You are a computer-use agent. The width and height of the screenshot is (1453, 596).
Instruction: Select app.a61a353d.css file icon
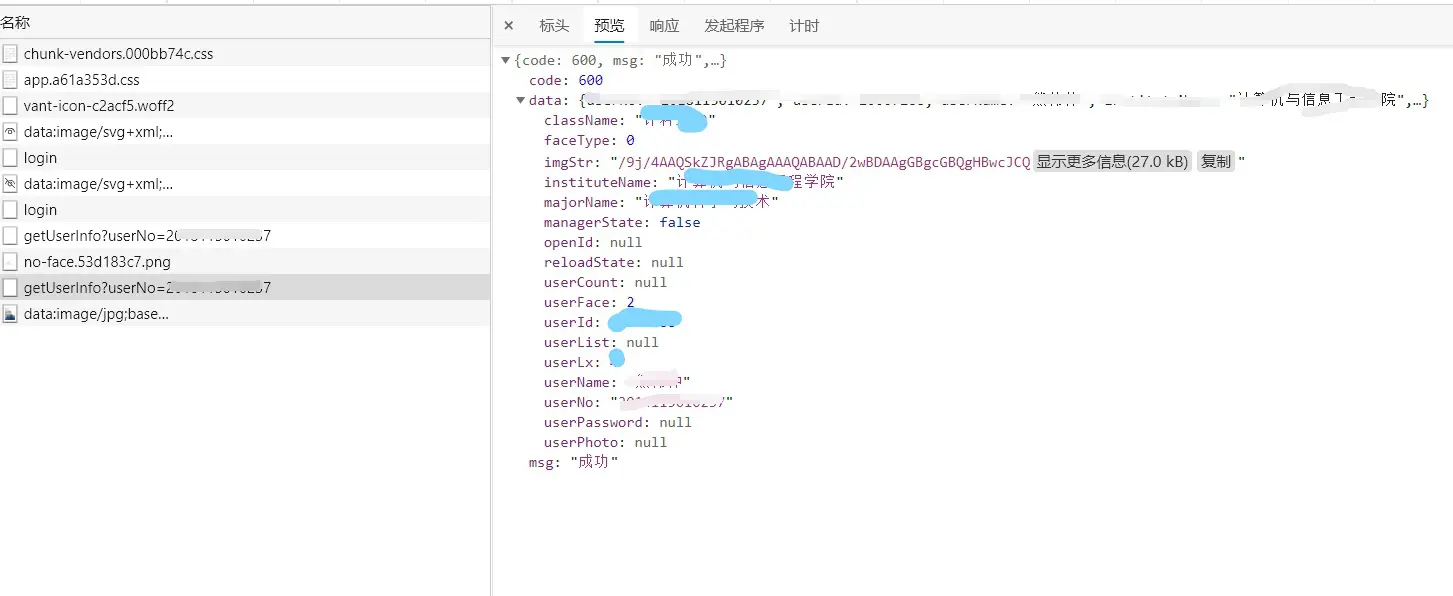click(10, 80)
